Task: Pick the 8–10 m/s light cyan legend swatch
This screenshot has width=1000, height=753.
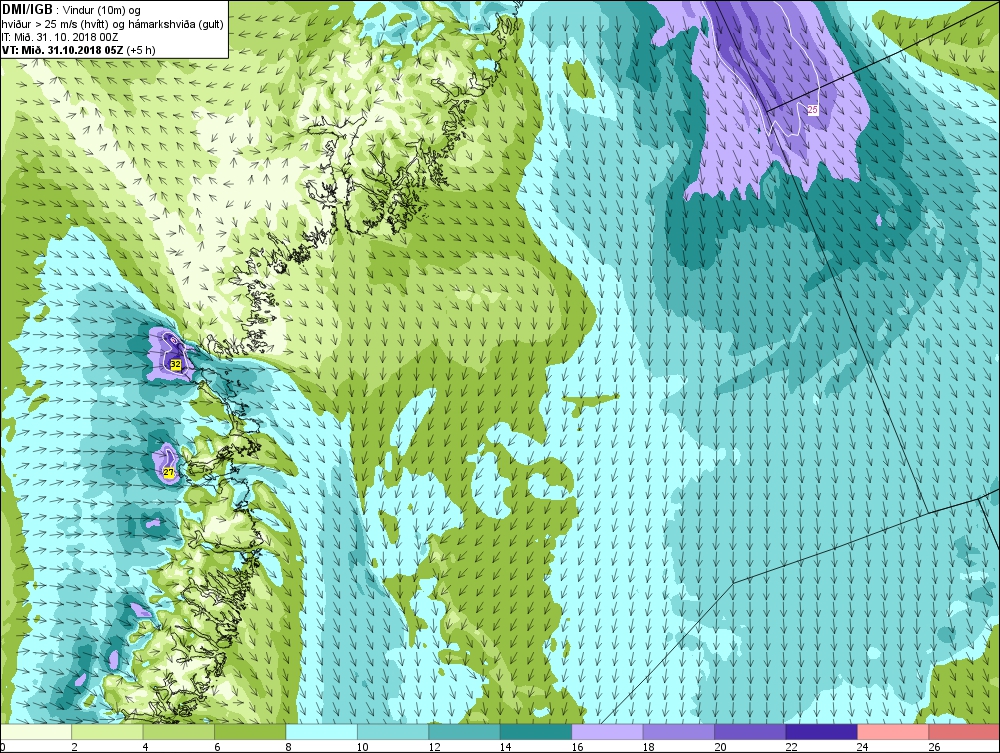Action: (321, 731)
